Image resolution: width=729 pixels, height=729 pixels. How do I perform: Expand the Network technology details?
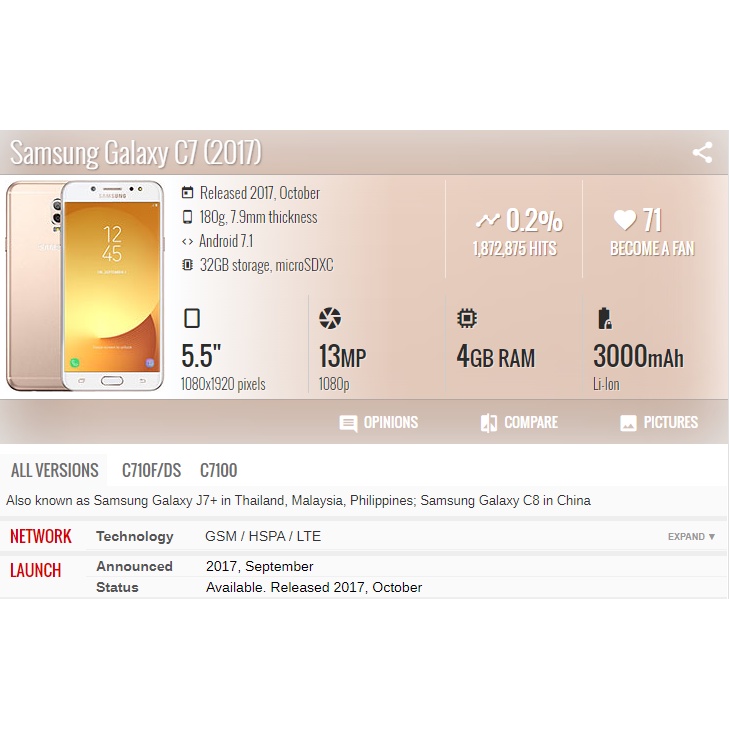click(x=691, y=537)
